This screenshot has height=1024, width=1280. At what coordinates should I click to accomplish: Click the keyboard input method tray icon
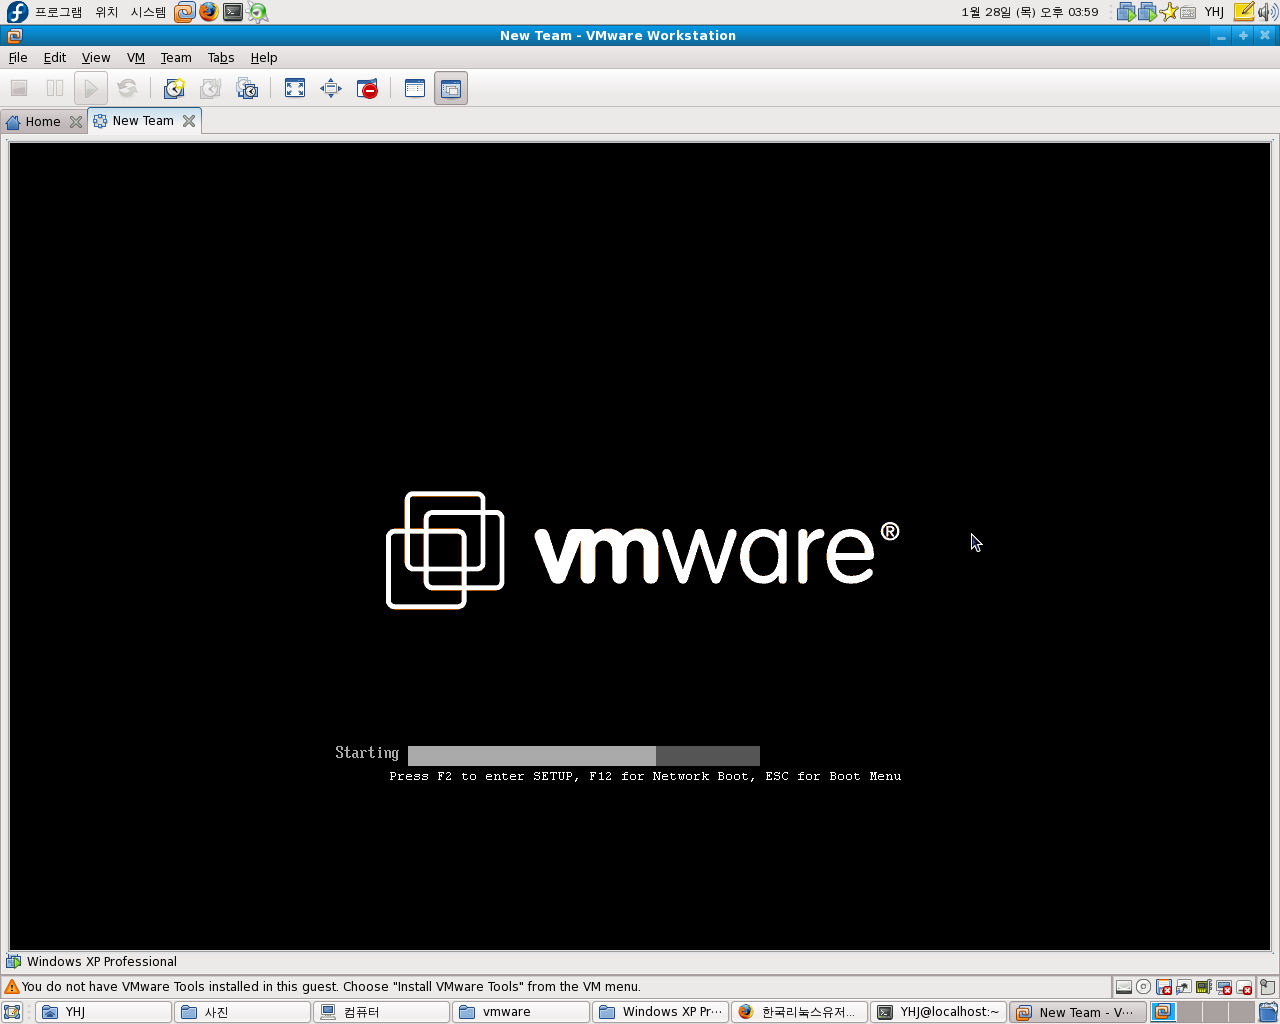1188,12
